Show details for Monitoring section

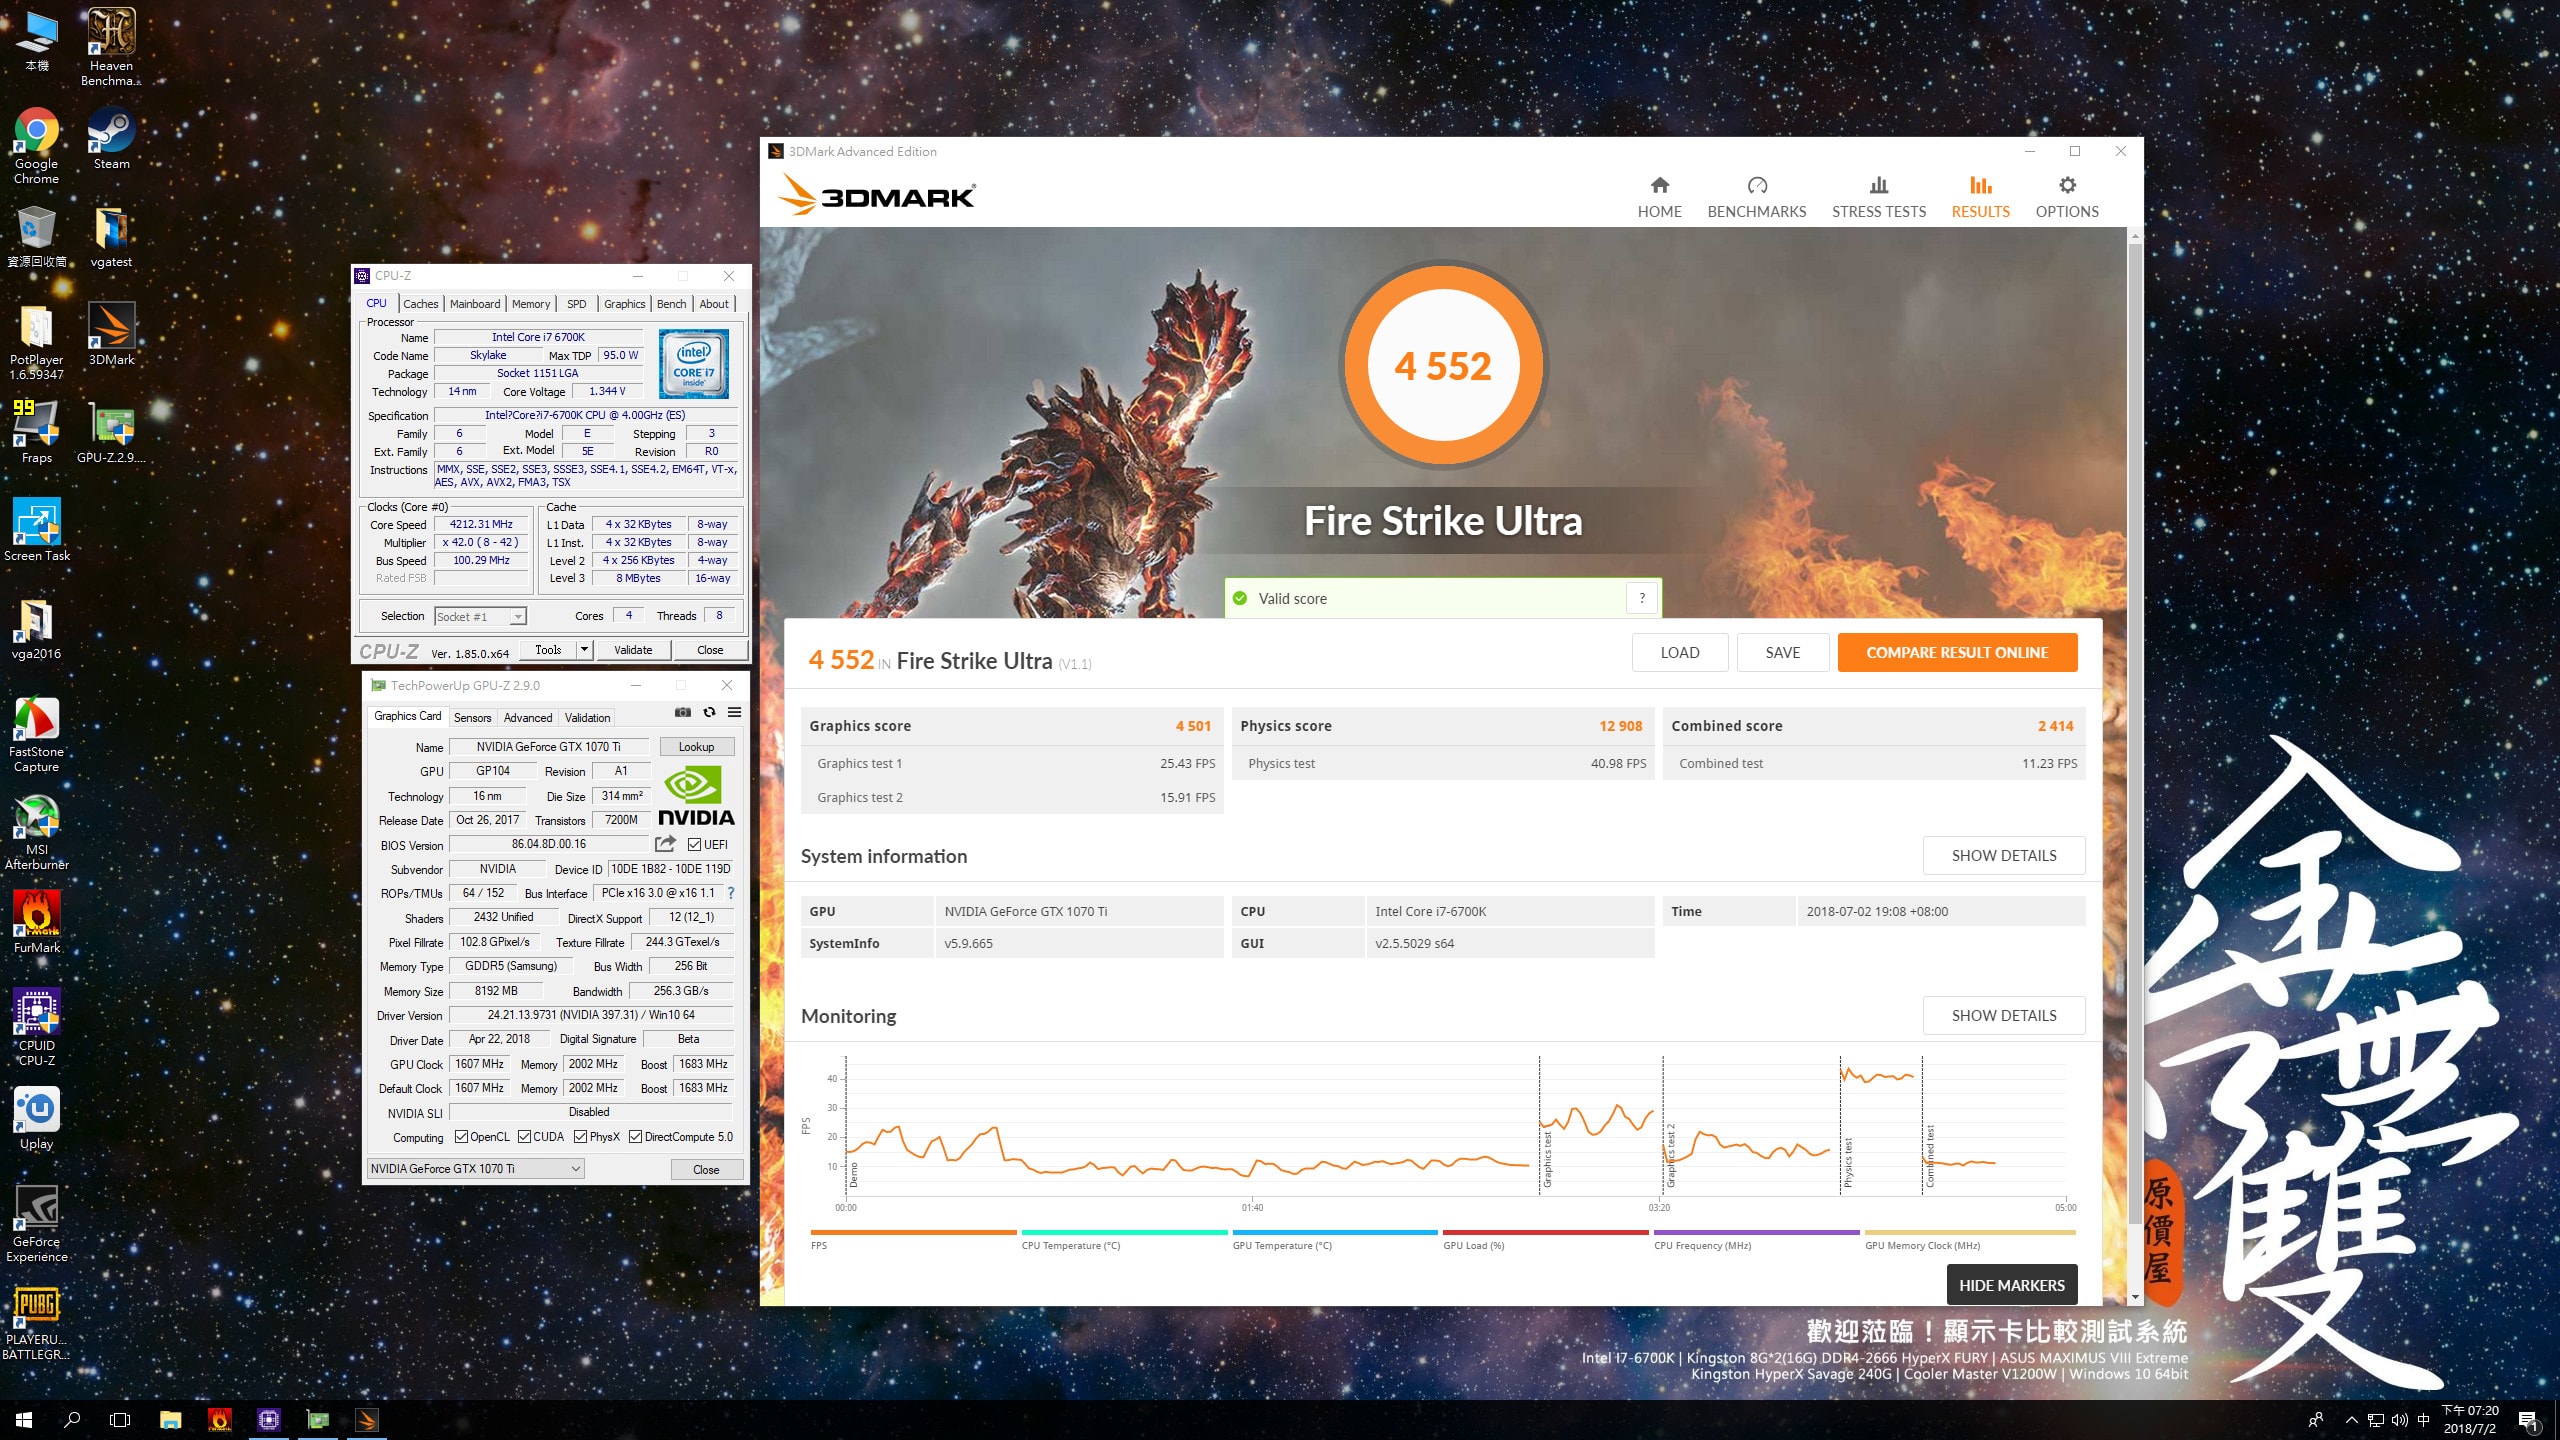click(x=2004, y=1016)
